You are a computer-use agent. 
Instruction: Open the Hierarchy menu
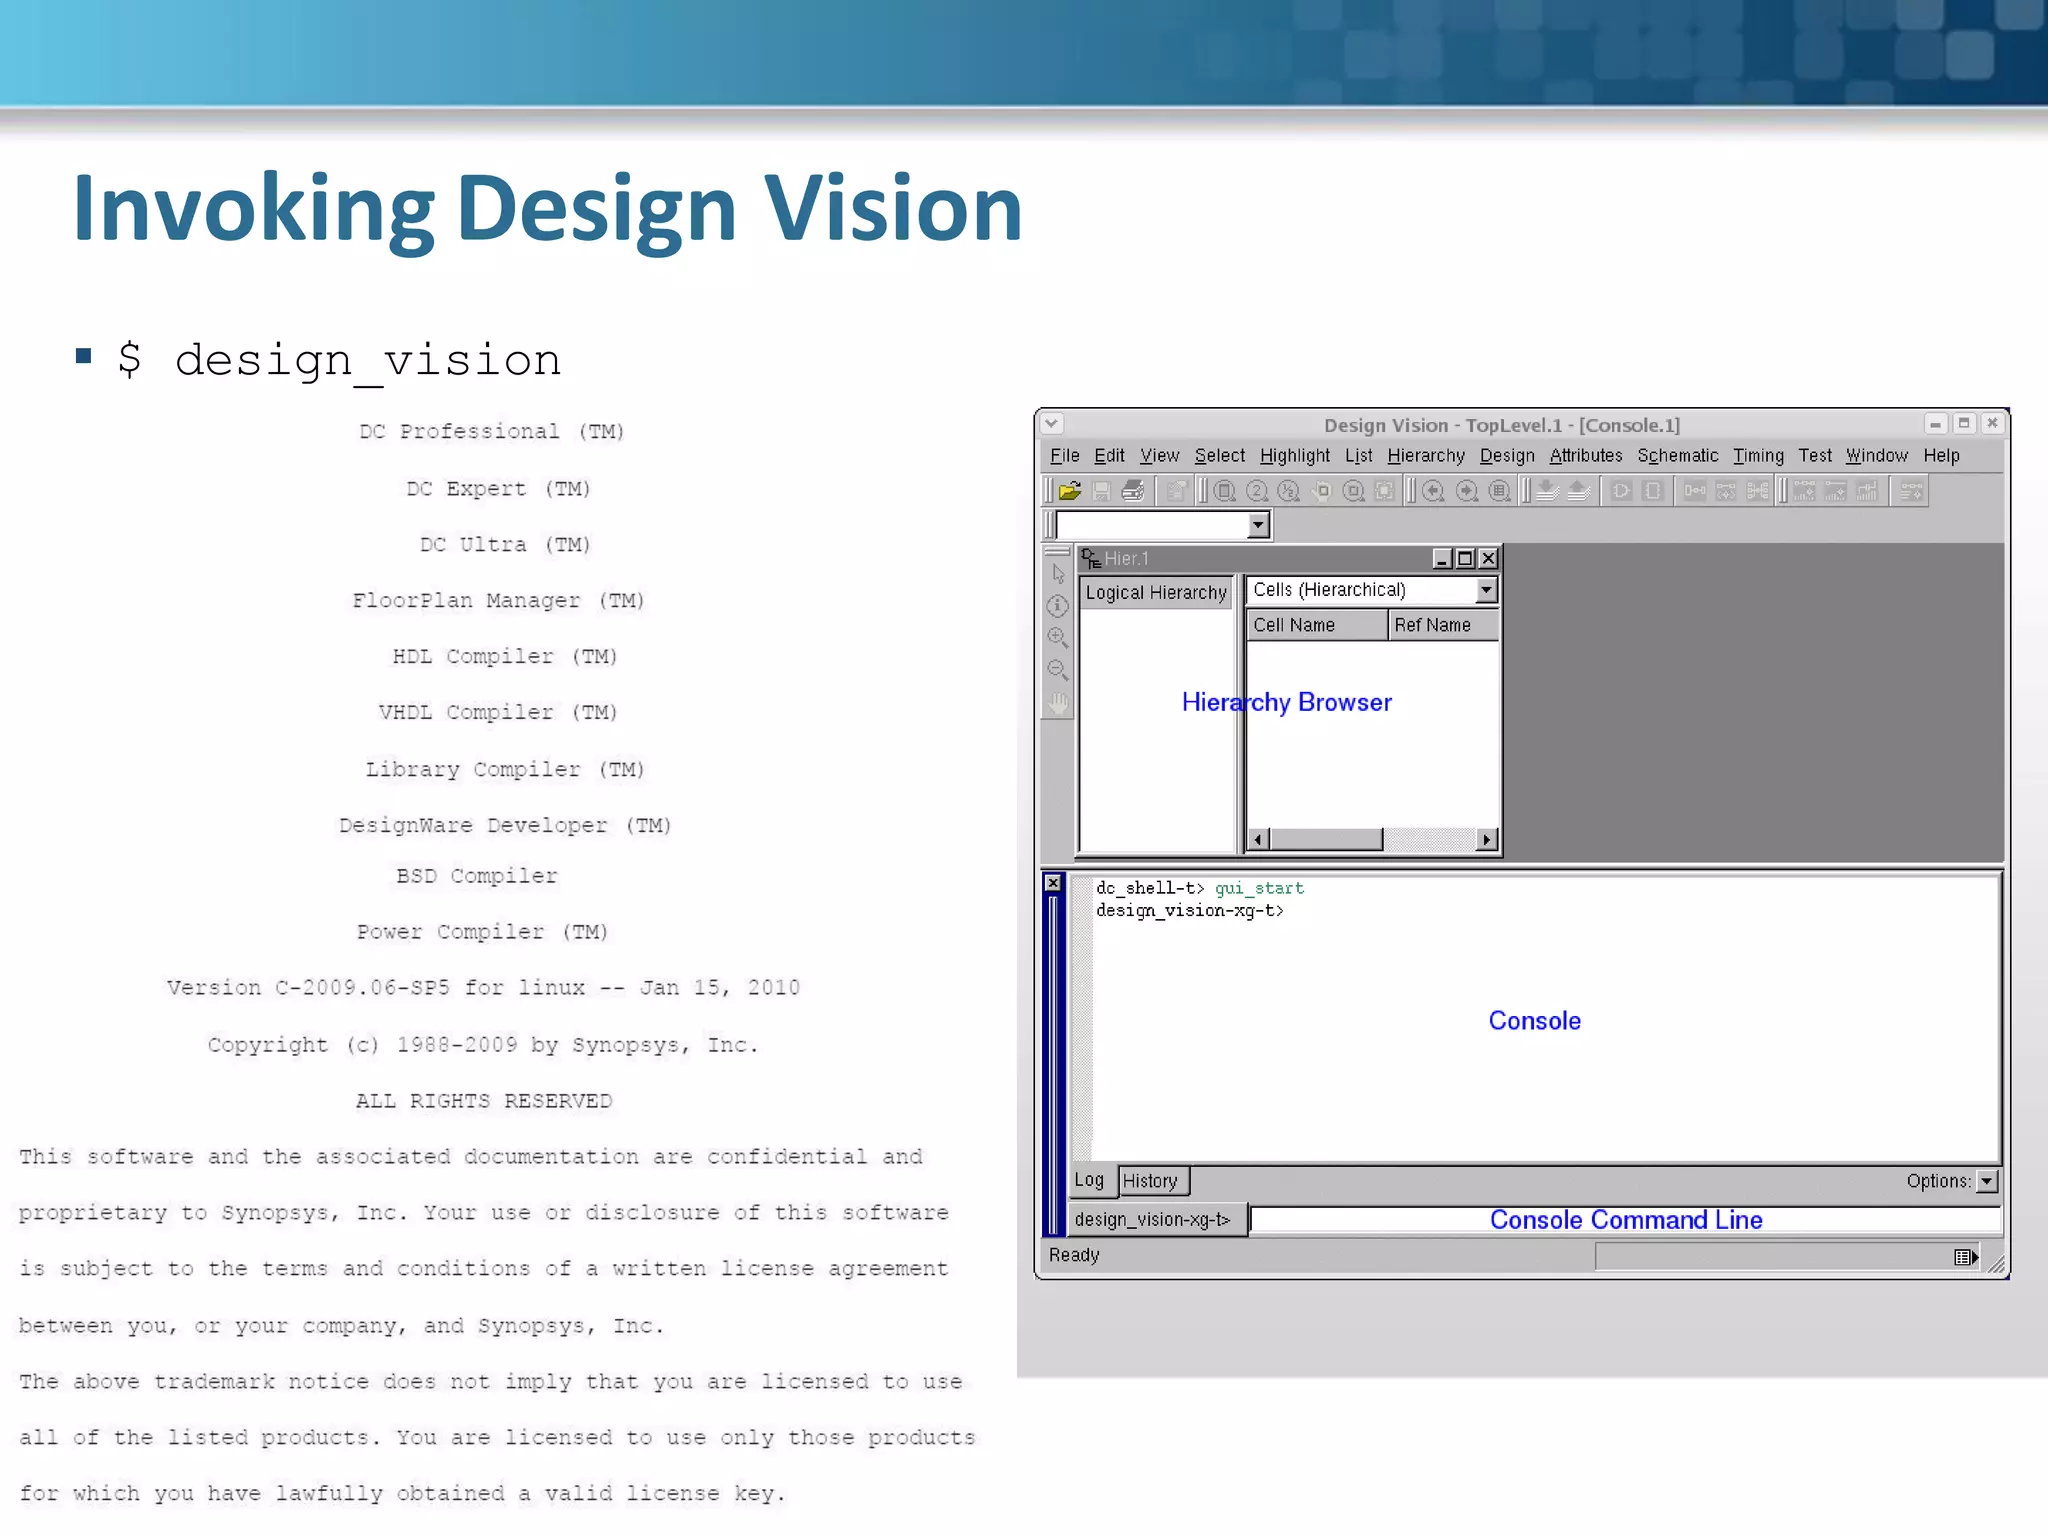point(1426,456)
